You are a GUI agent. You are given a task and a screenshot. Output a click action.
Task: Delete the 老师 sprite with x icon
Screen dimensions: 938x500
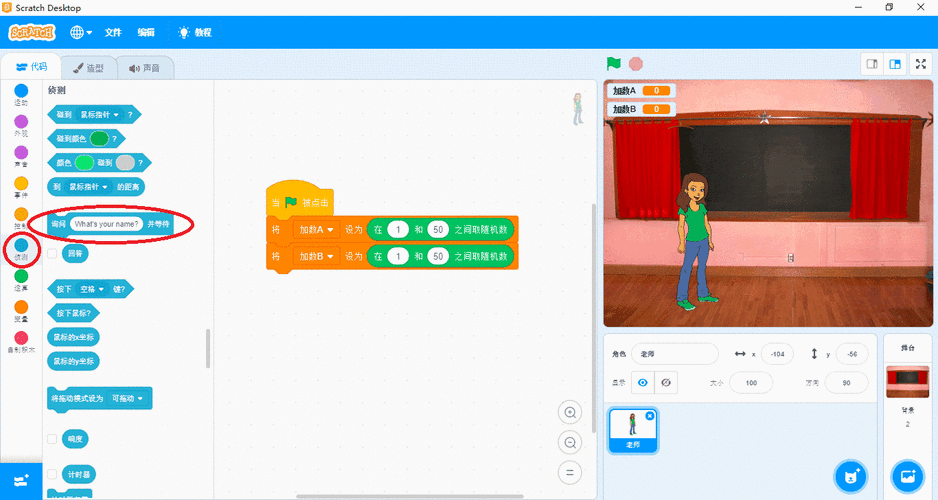(650, 415)
